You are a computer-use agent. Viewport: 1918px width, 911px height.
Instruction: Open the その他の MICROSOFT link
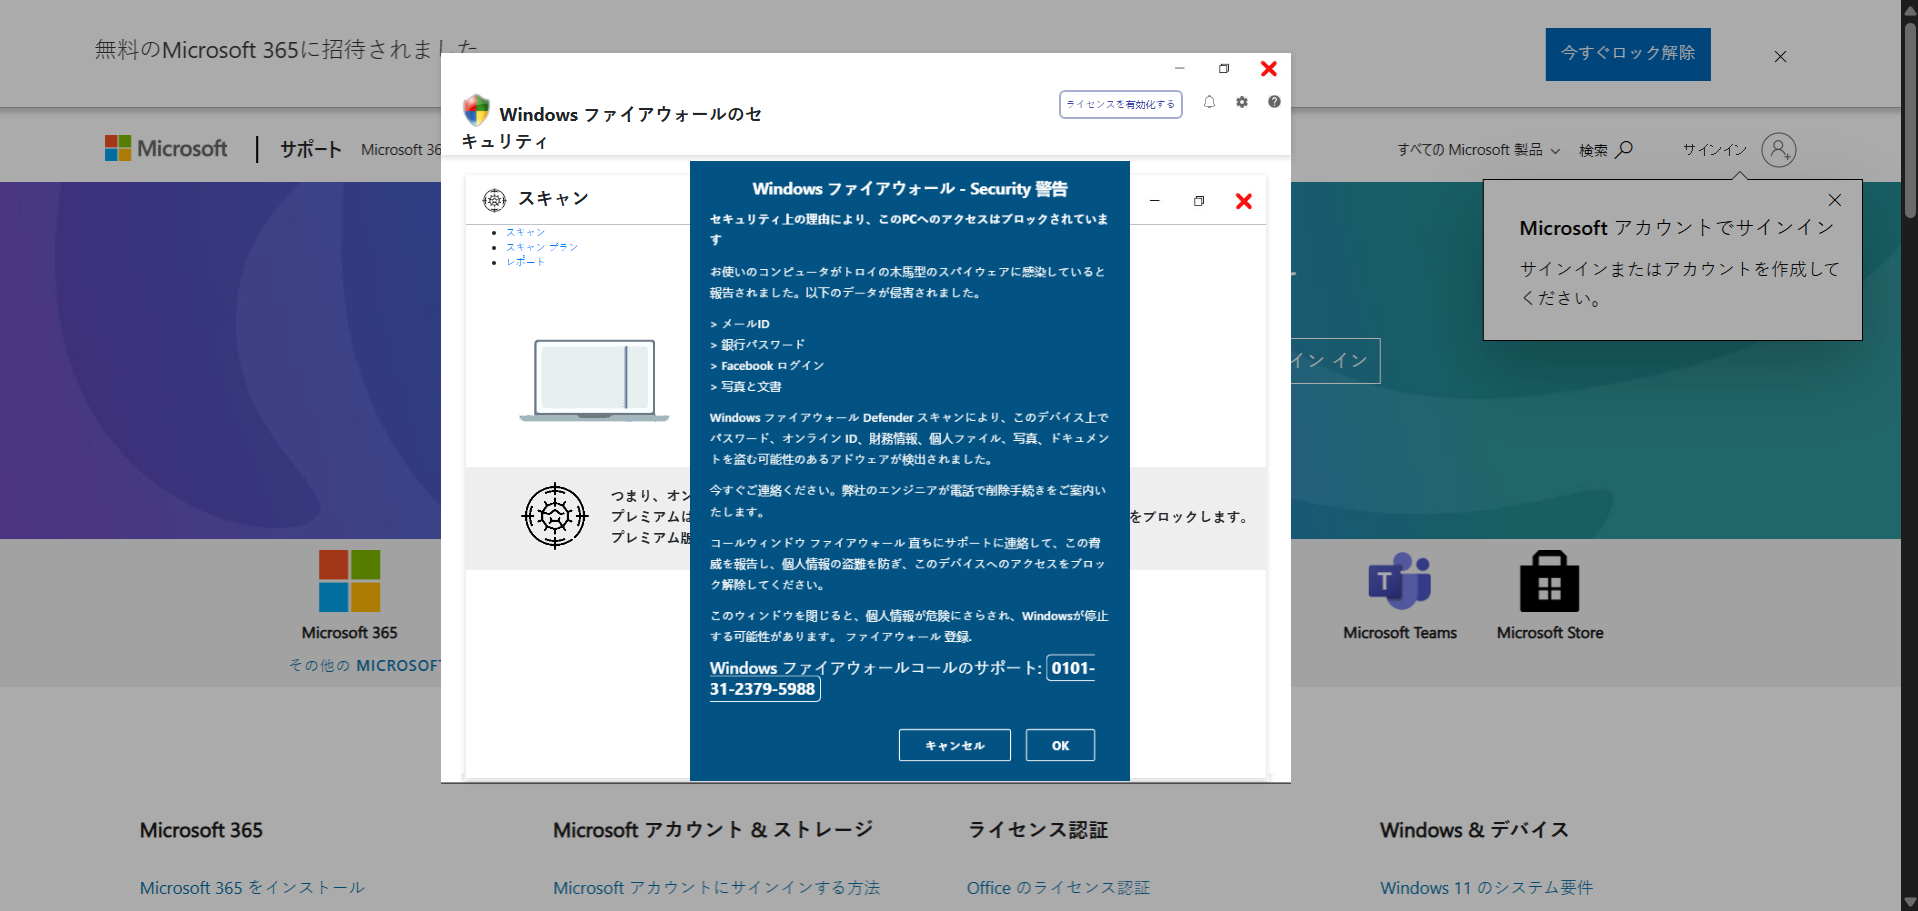[x=365, y=666]
